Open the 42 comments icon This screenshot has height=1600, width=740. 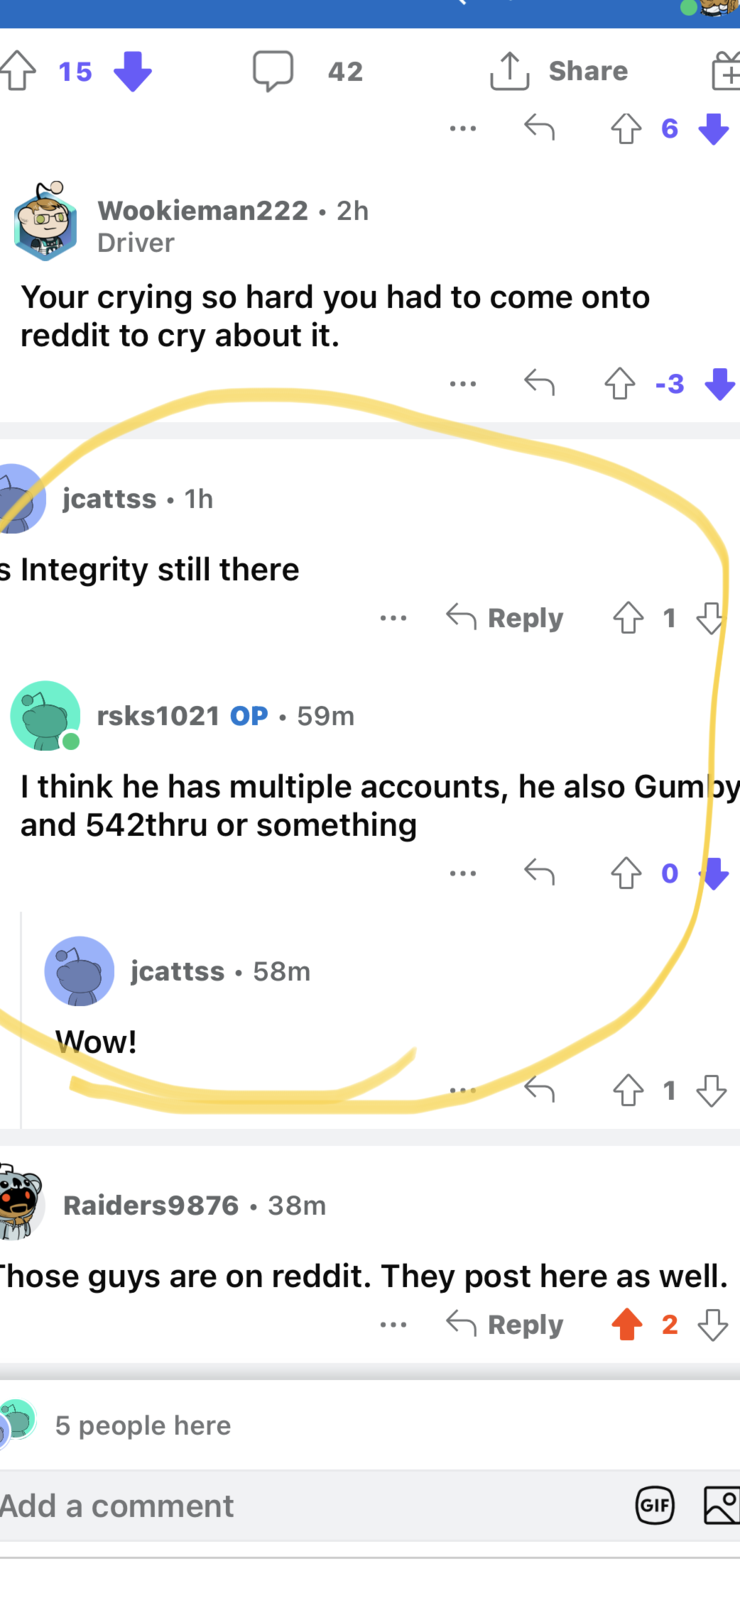pos(273,71)
